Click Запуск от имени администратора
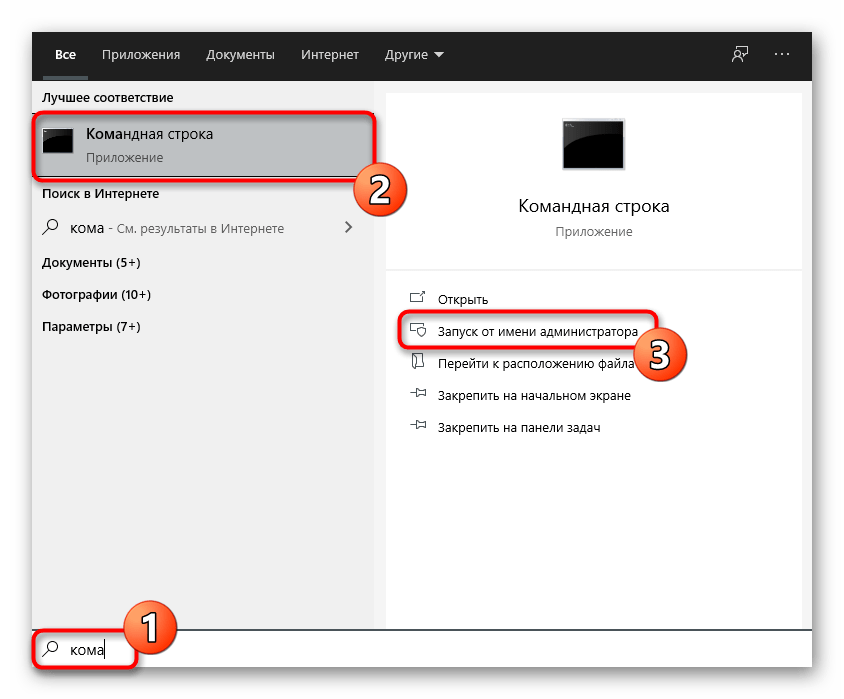Image resolution: width=844 pixels, height=699 pixels. (x=536, y=330)
